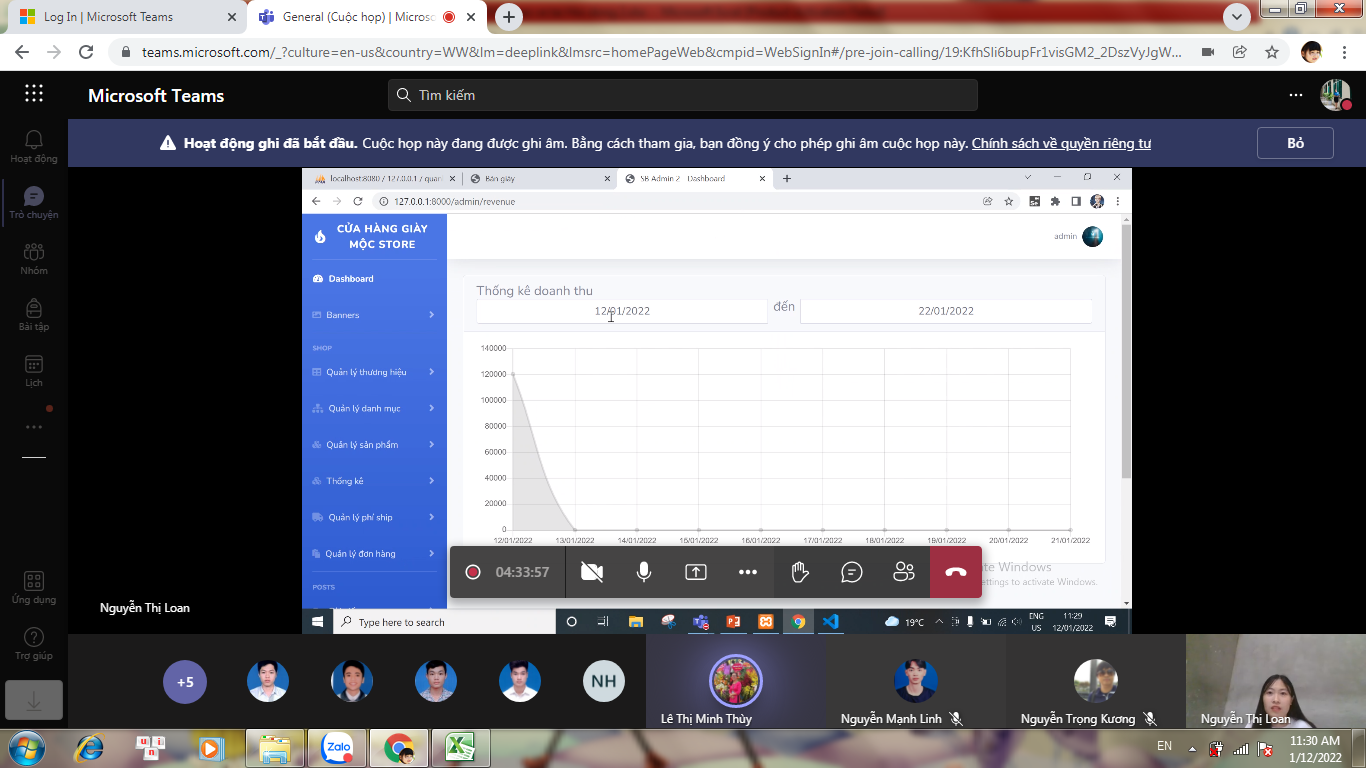Dismiss the recording notice with Bỏ
Screen dimensions: 1366x768
pos(1295,143)
